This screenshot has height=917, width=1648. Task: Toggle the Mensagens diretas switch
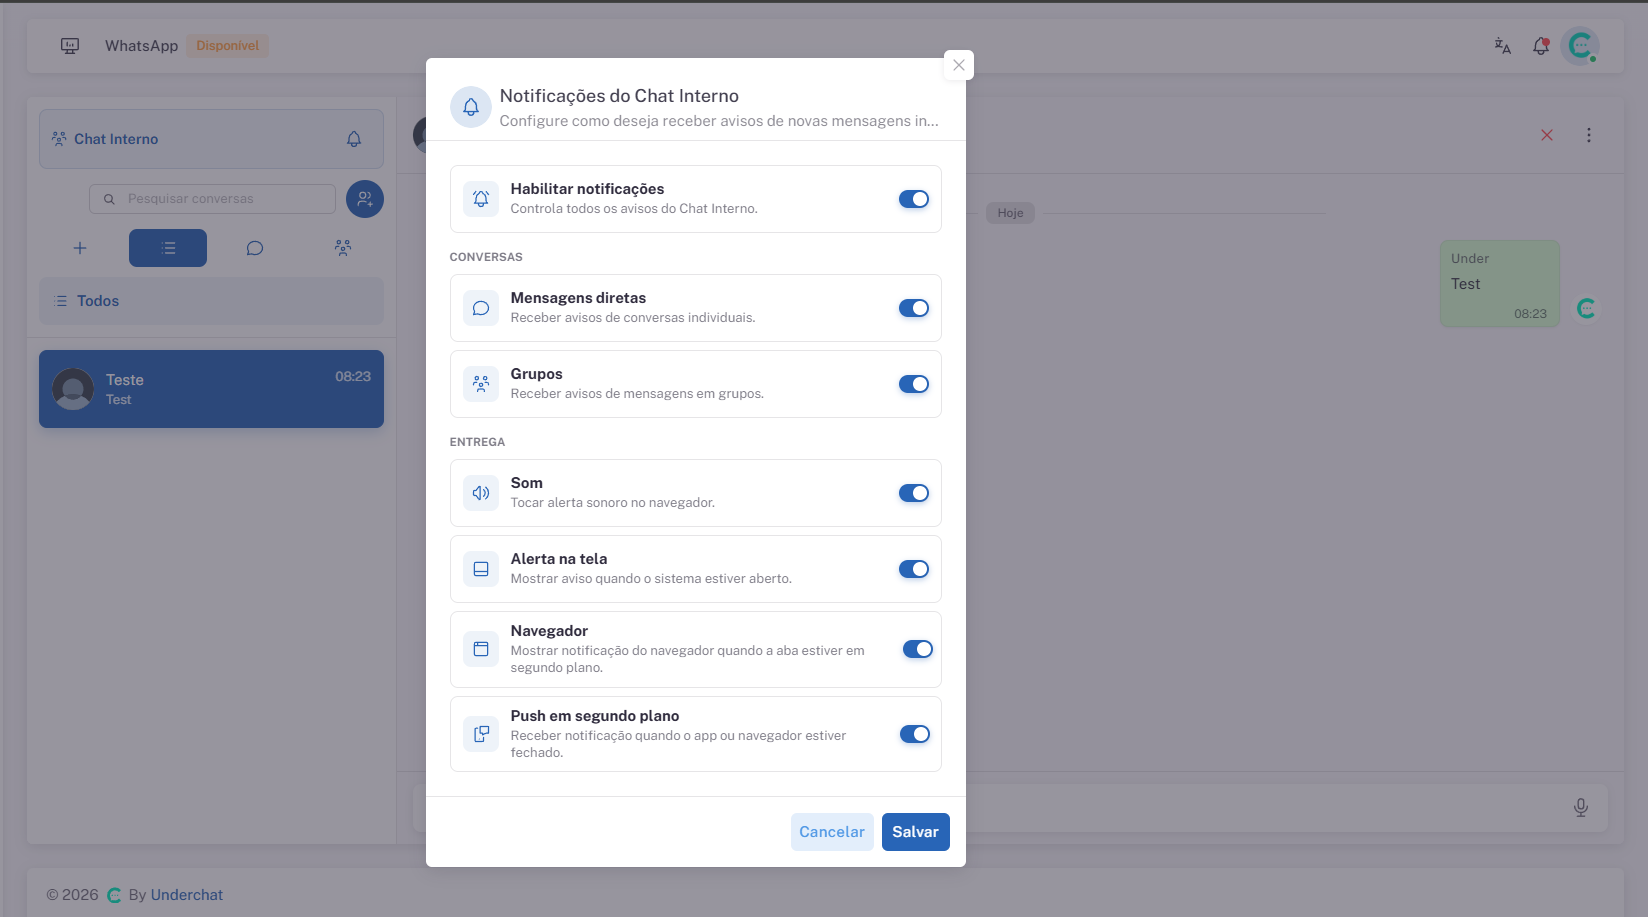[x=914, y=308]
